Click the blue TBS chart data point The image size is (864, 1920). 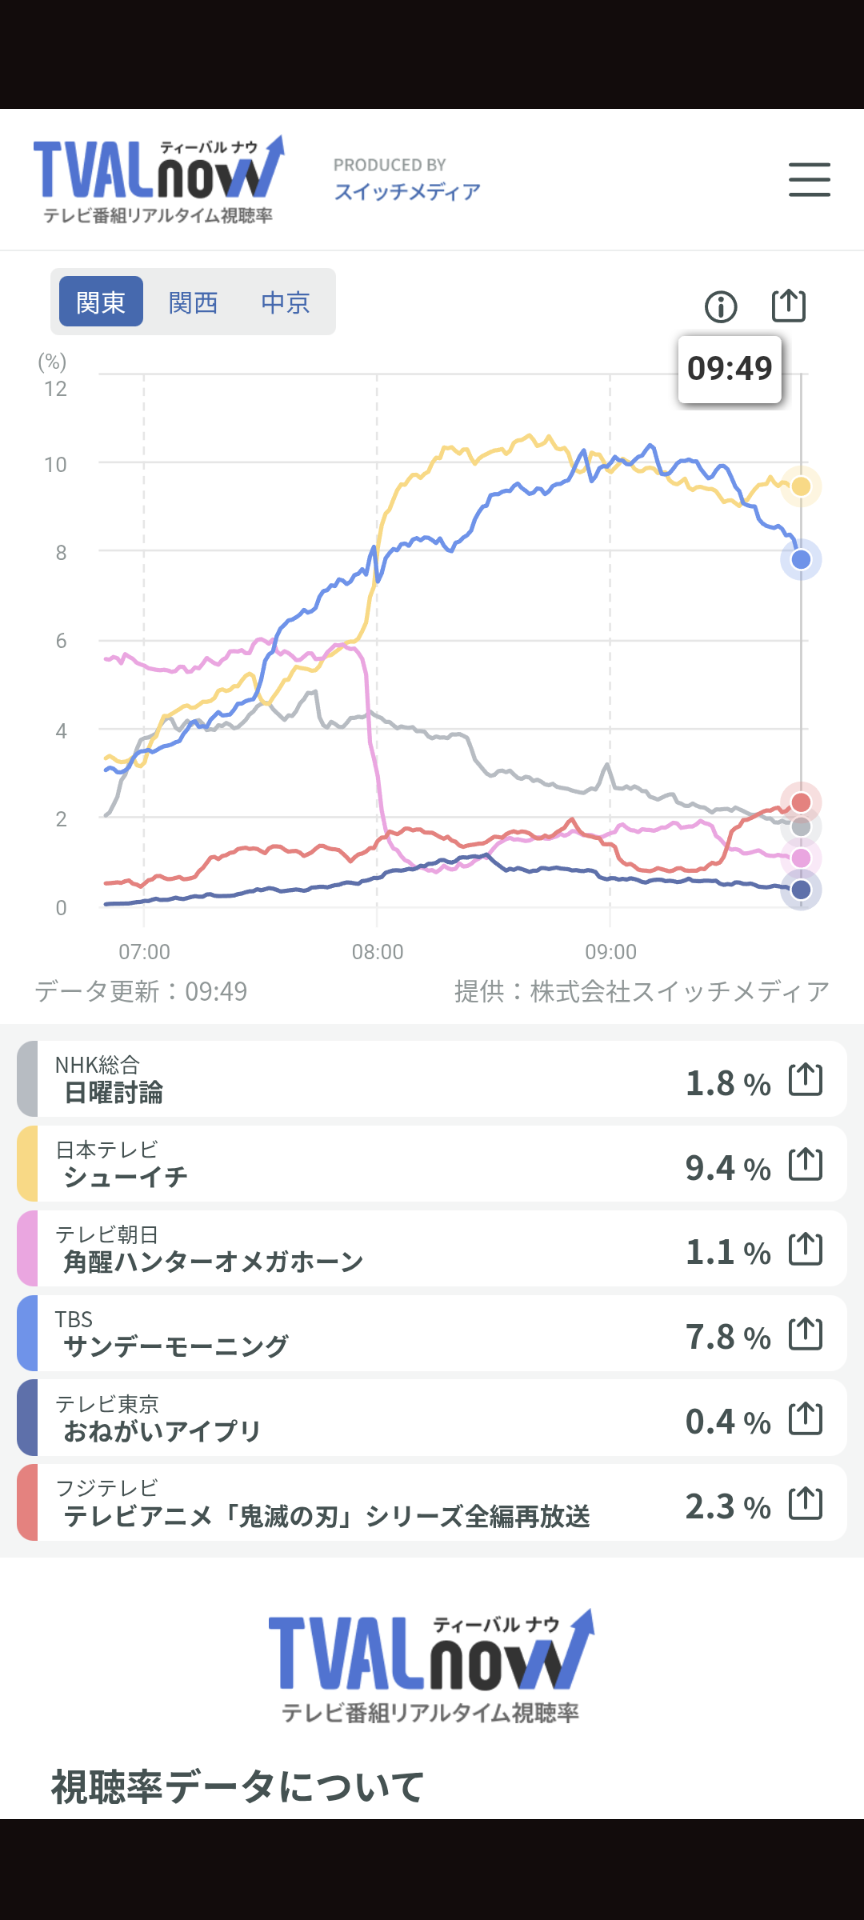(801, 560)
